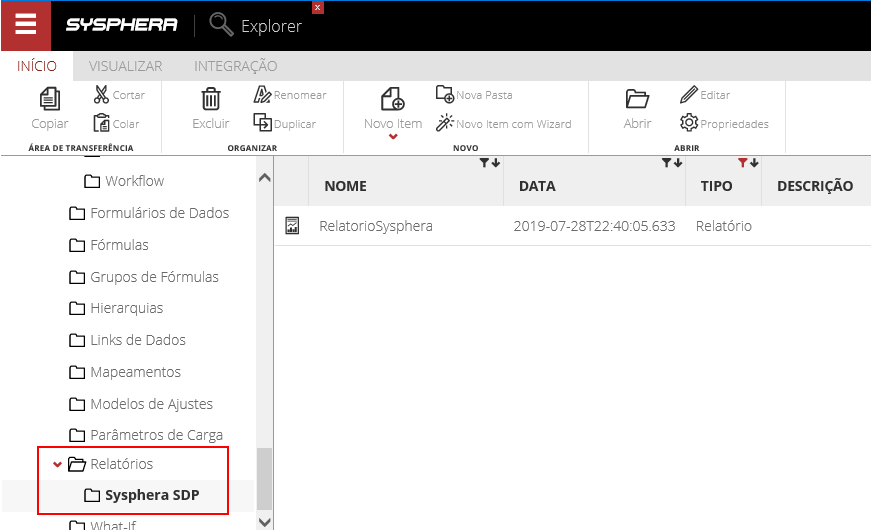Click the Sysphera logo

[122, 25]
